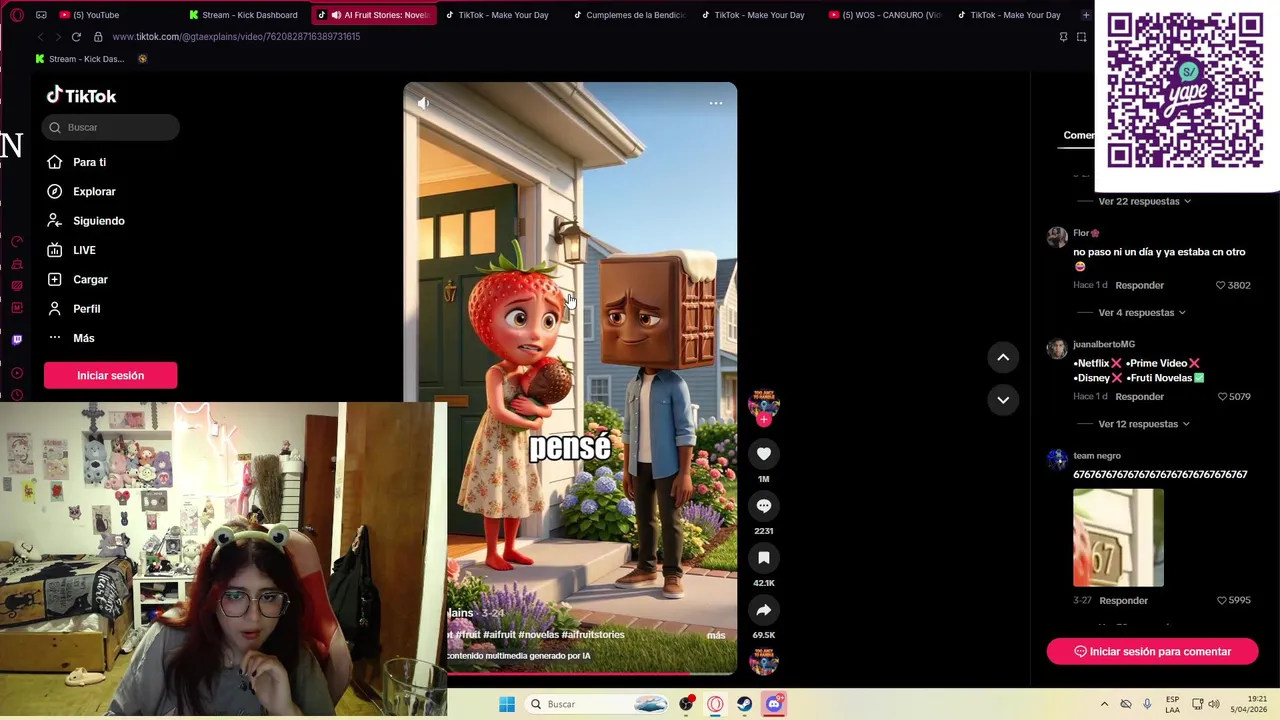The height and width of the screenshot is (720, 1280).
Task: Expand the video caption with 'más'
Action: (716, 635)
